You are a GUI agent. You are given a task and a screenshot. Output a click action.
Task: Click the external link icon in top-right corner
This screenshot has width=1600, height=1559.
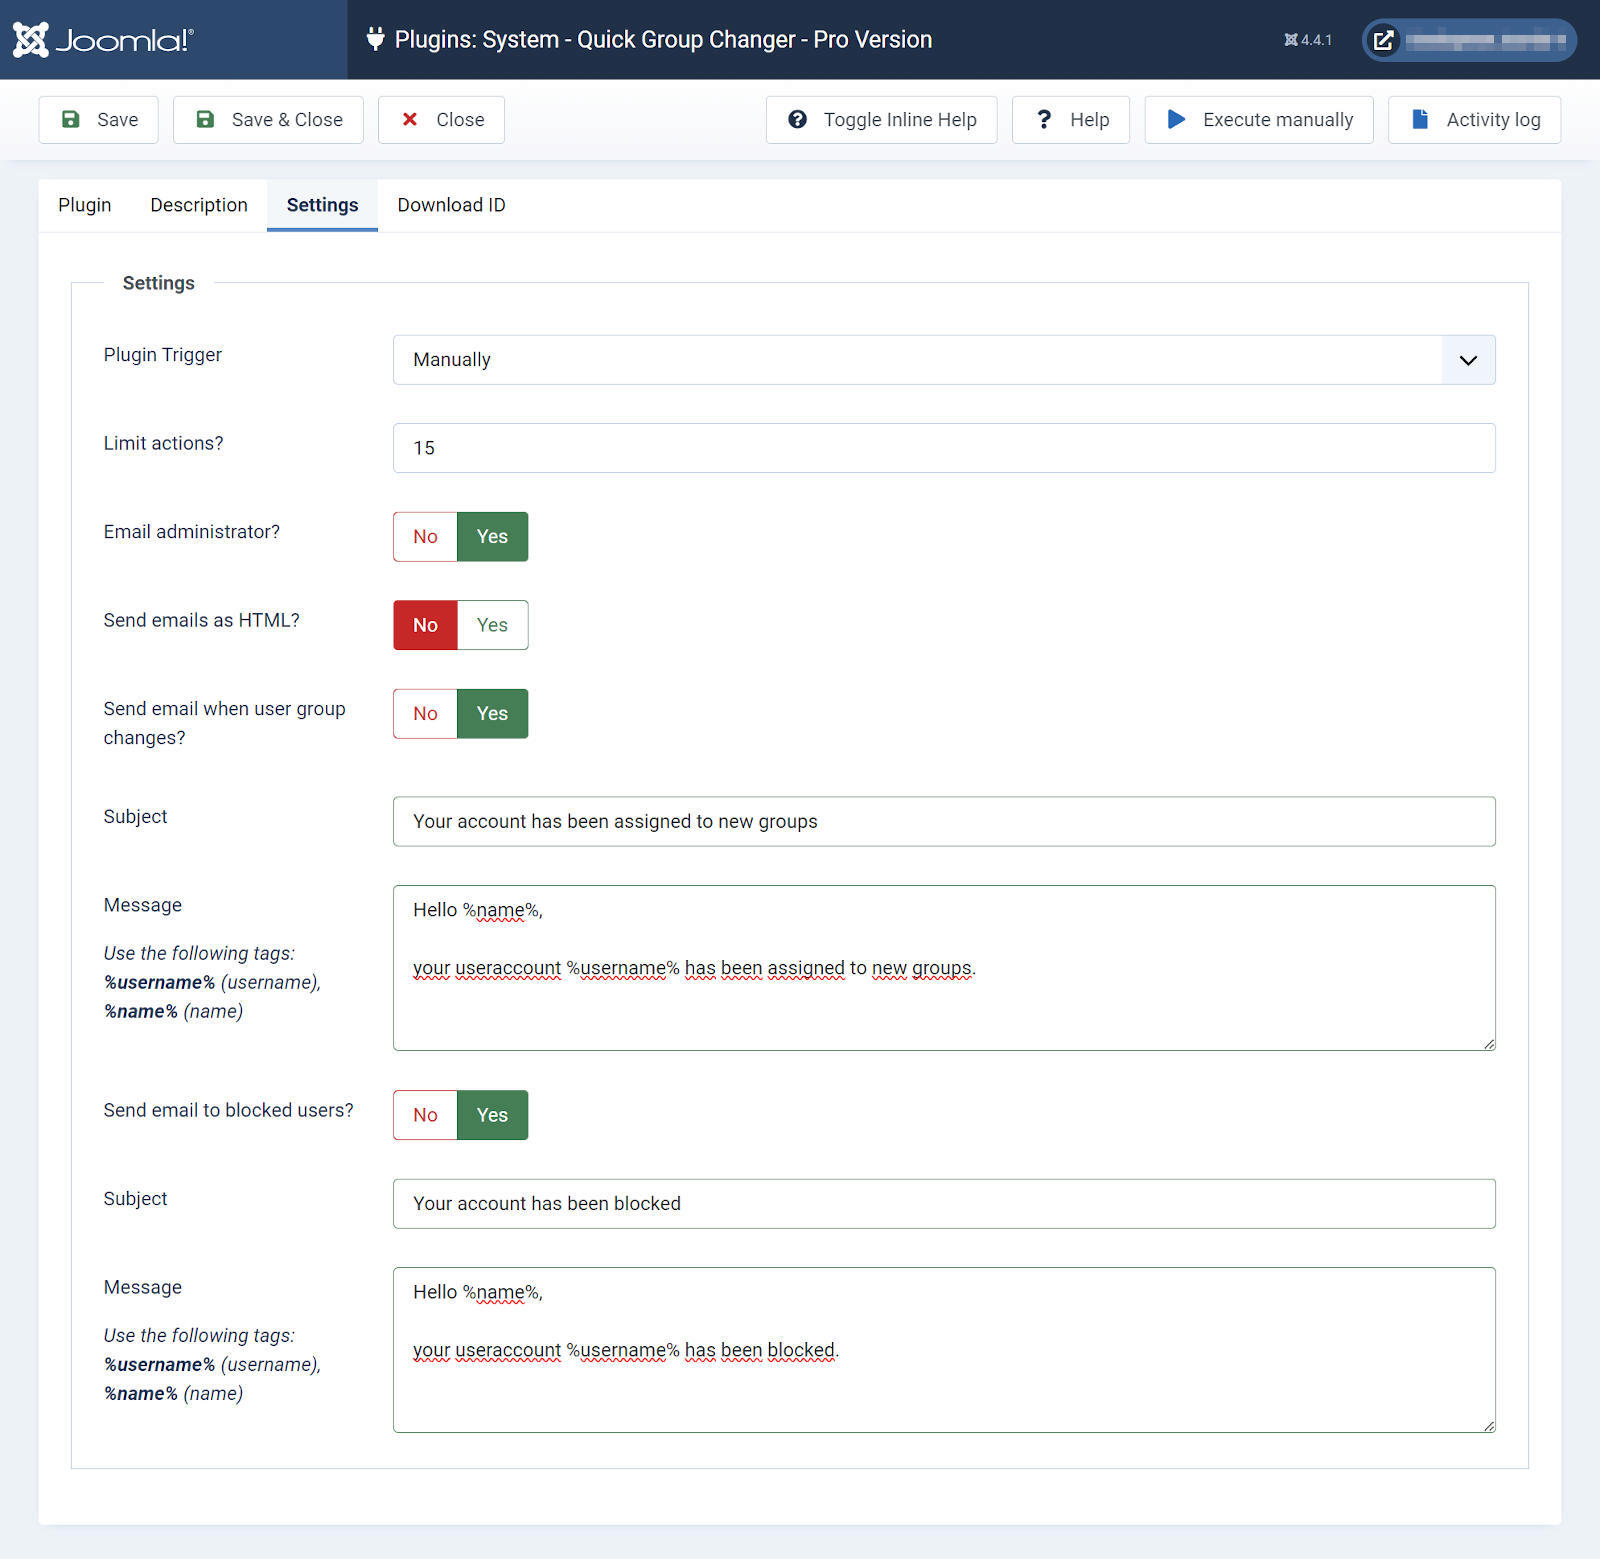point(1384,40)
